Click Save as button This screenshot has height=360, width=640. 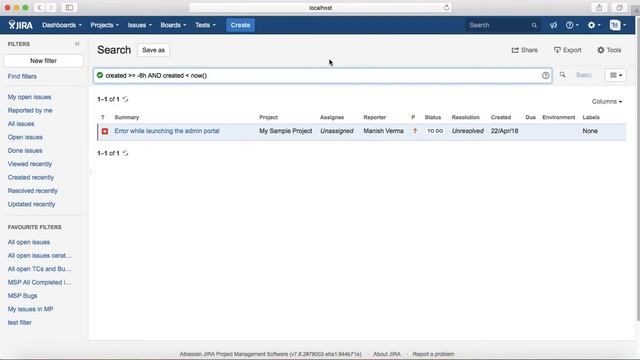pos(153,50)
